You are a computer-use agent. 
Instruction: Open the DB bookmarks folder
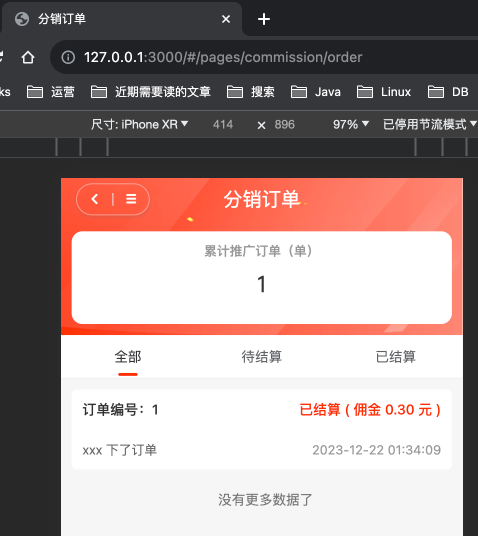448,92
